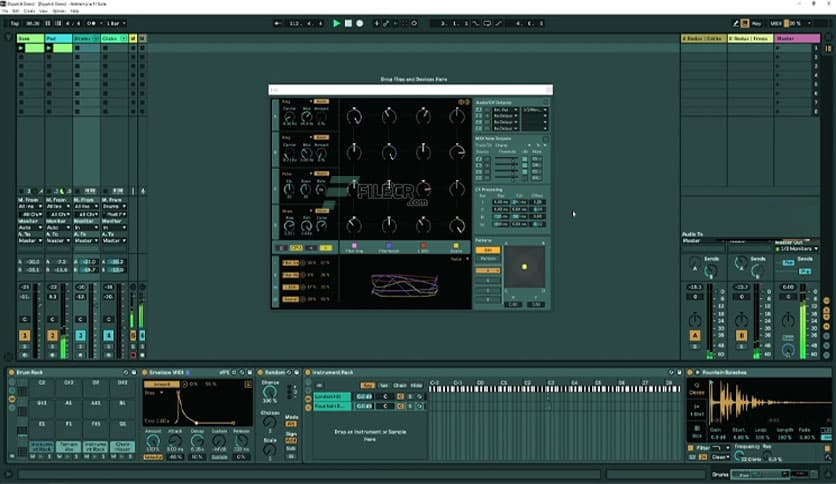Open Bass track Monitor Auto dropdown
The image size is (836, 484).
point(30,228)
